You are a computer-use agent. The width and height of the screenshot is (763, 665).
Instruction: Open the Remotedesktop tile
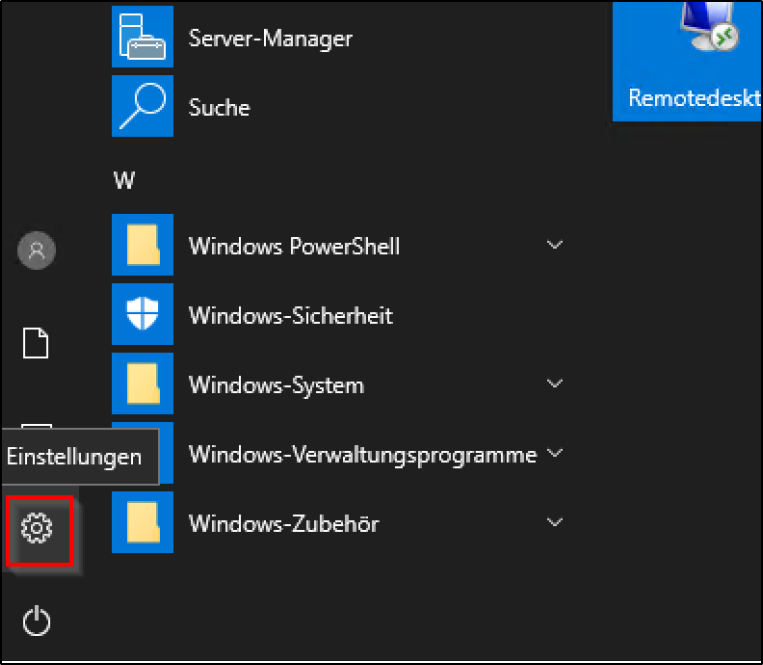point(687,61)
